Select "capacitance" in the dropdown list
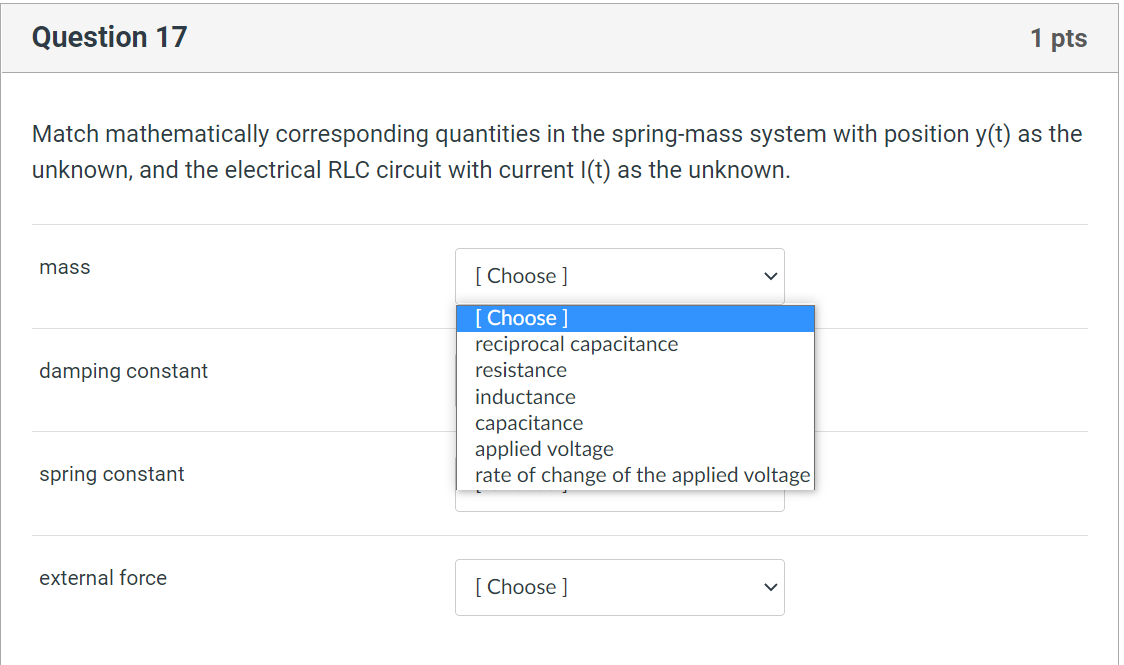Image resolution: width=1124 pixels, height=665 pixels. click(x=529, y=422)
